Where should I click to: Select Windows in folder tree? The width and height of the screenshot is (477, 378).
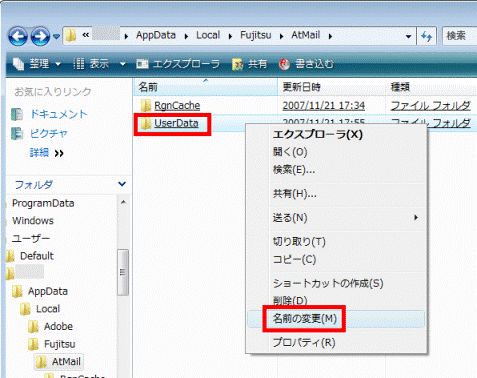[33, 221]
